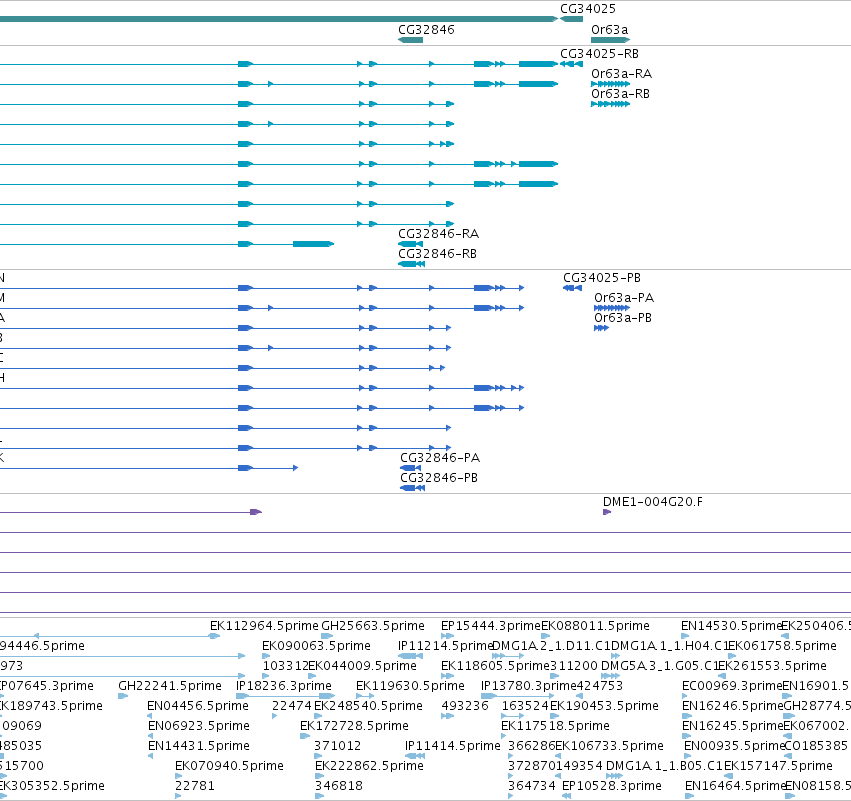Pick the CG34025-RB transcript label
Viewport: 851px width, 801px height.
tap(599, 54)
